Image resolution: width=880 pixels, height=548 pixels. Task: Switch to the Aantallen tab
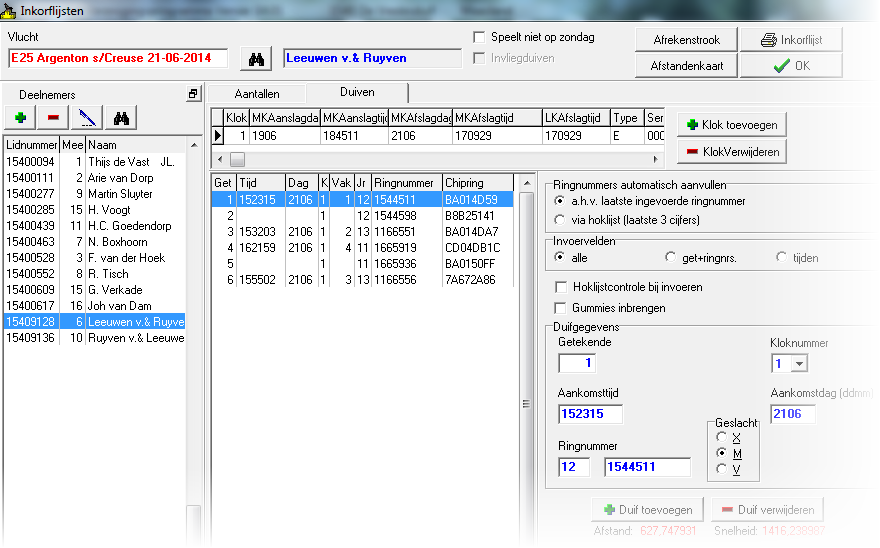[256, 94]
